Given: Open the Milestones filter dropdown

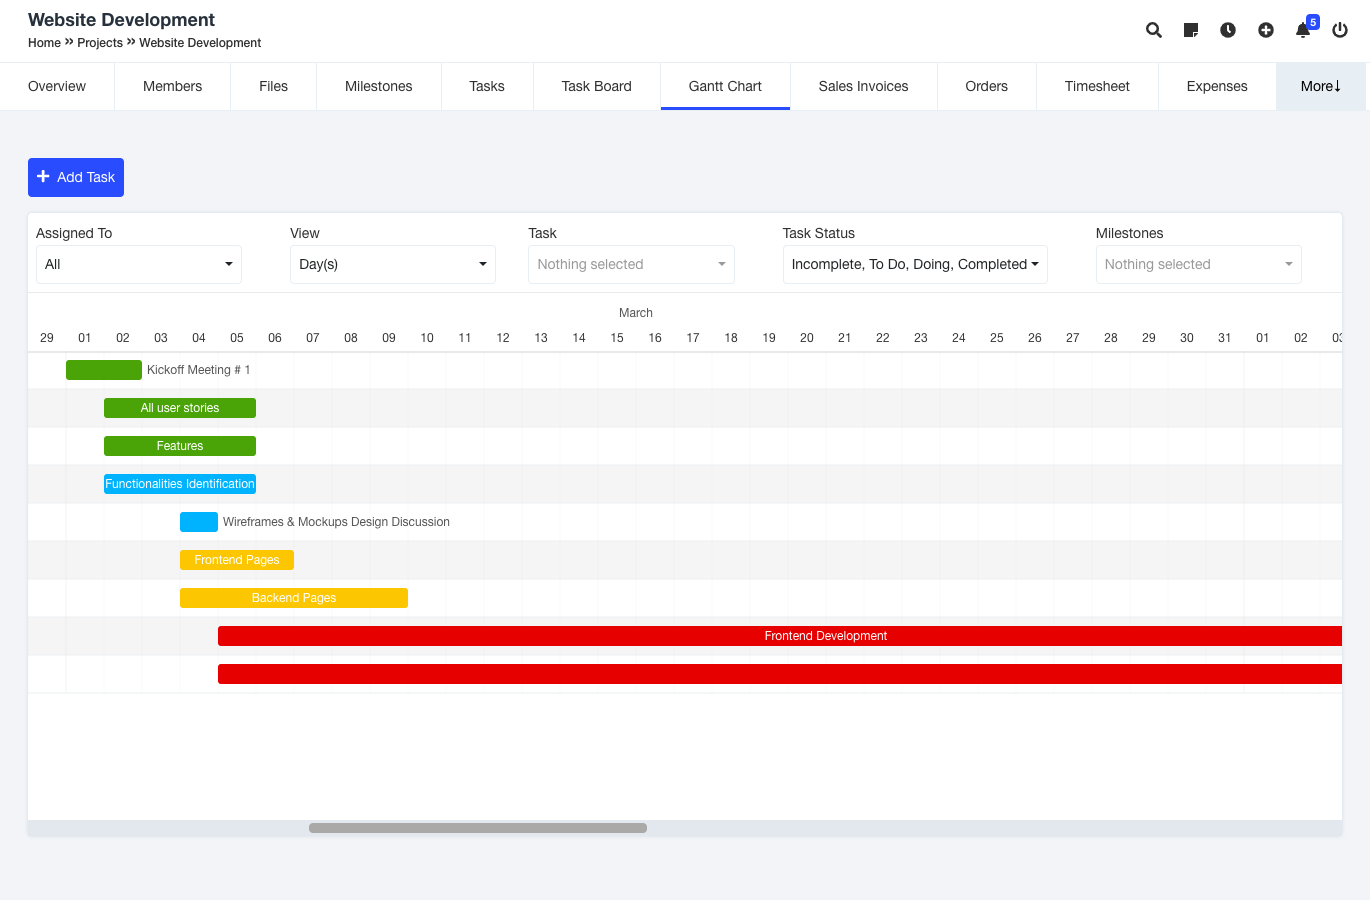Looking at the screenshot, I should 1198,264.
